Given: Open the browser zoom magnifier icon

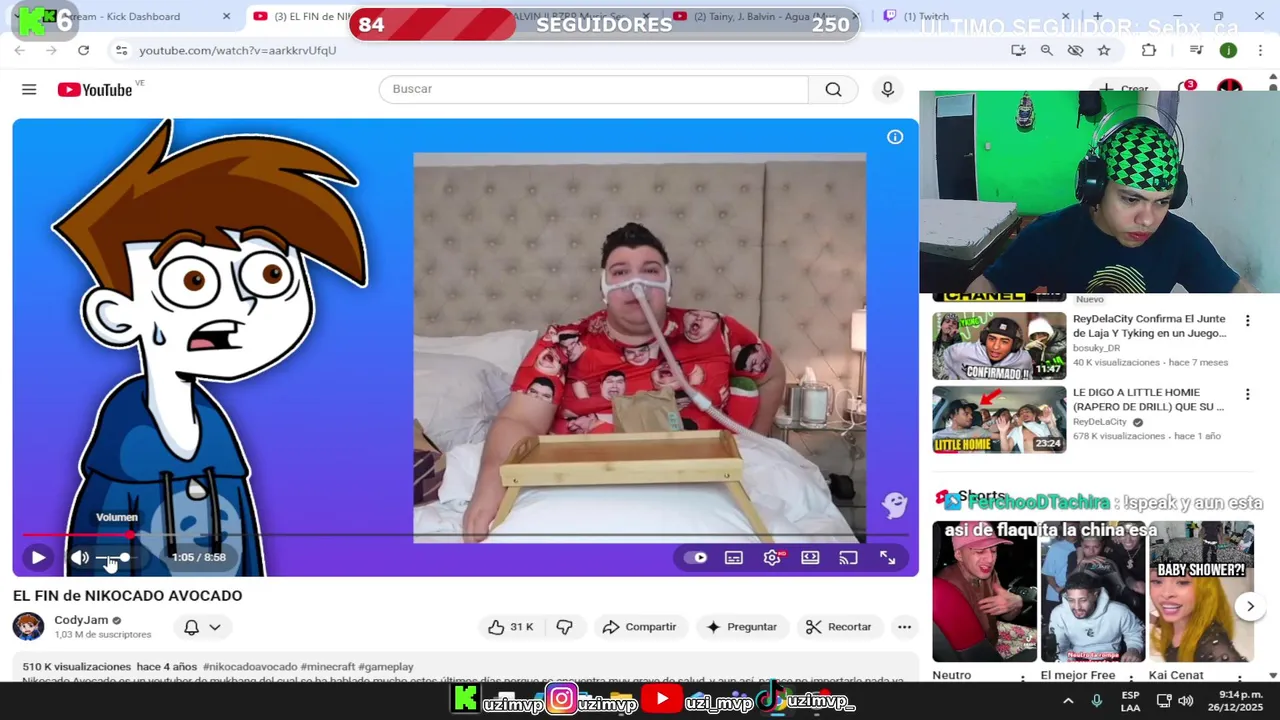Looking at the screenshot, I should 1046,50.
